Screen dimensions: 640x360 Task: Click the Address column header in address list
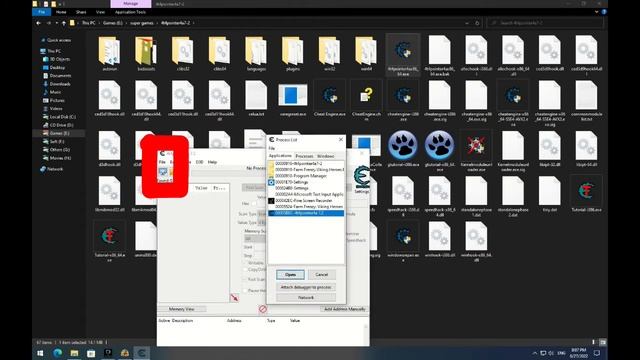(x=234, y=320)
